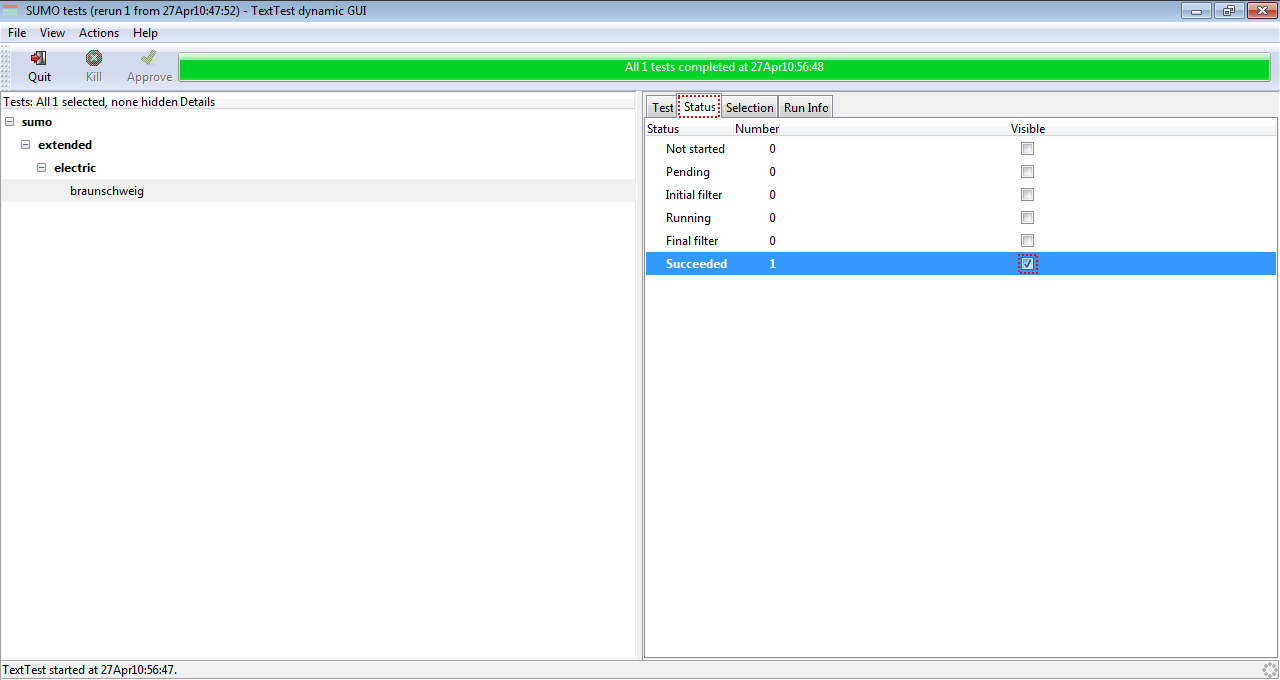1280x680 pixels.
Task: Check the Pending visible checkbox
Action: 1027,172
